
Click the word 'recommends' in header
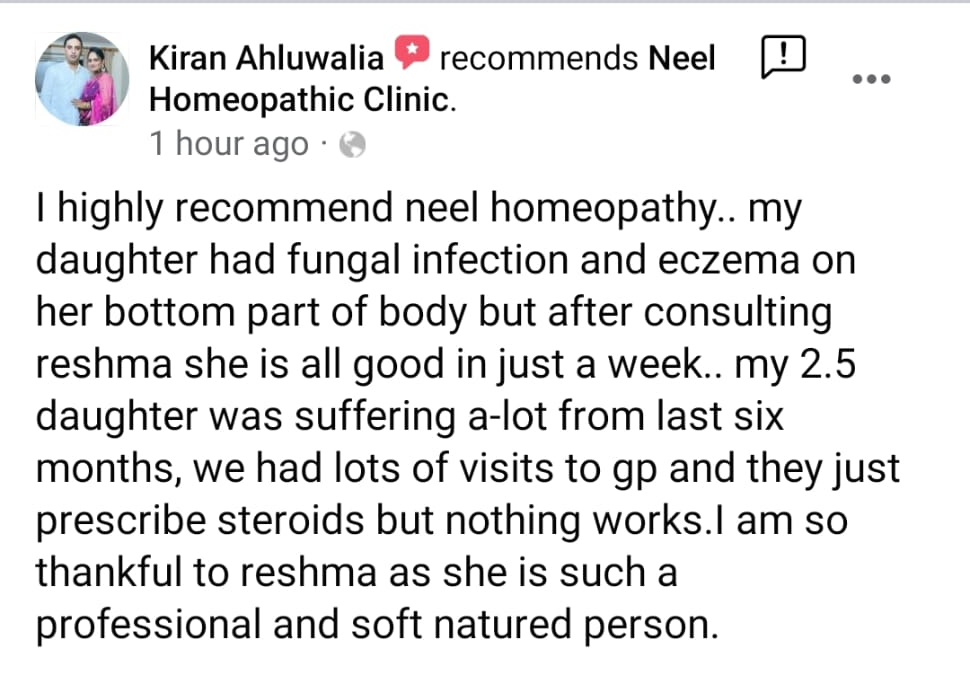538,58
